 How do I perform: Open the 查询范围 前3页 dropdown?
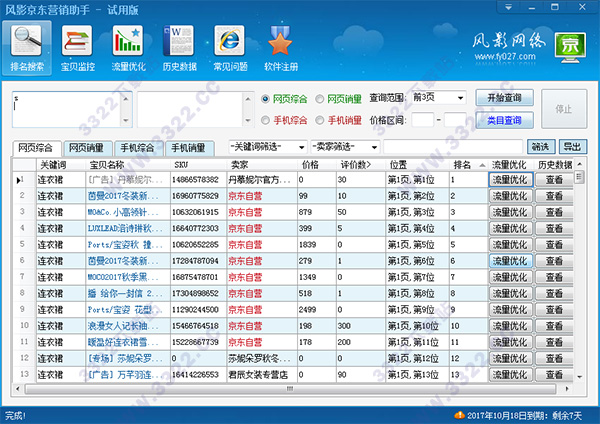click(439, 98)
